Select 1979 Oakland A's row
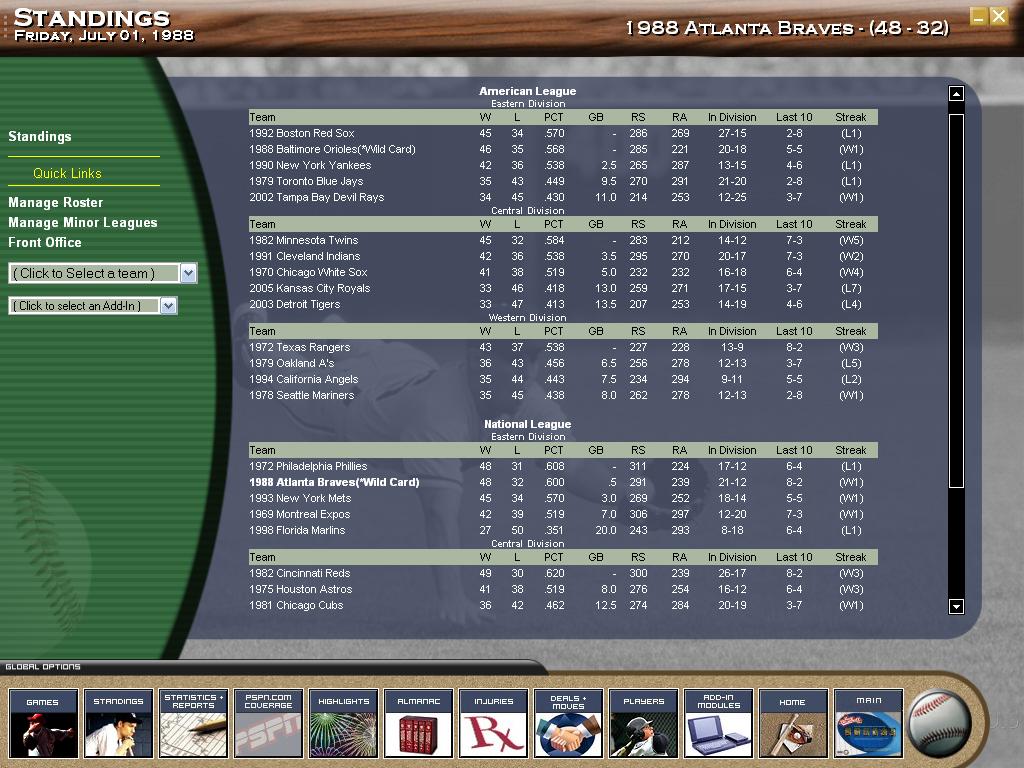This screenshot has width=1024, height=768. click(x=563, y=363)
